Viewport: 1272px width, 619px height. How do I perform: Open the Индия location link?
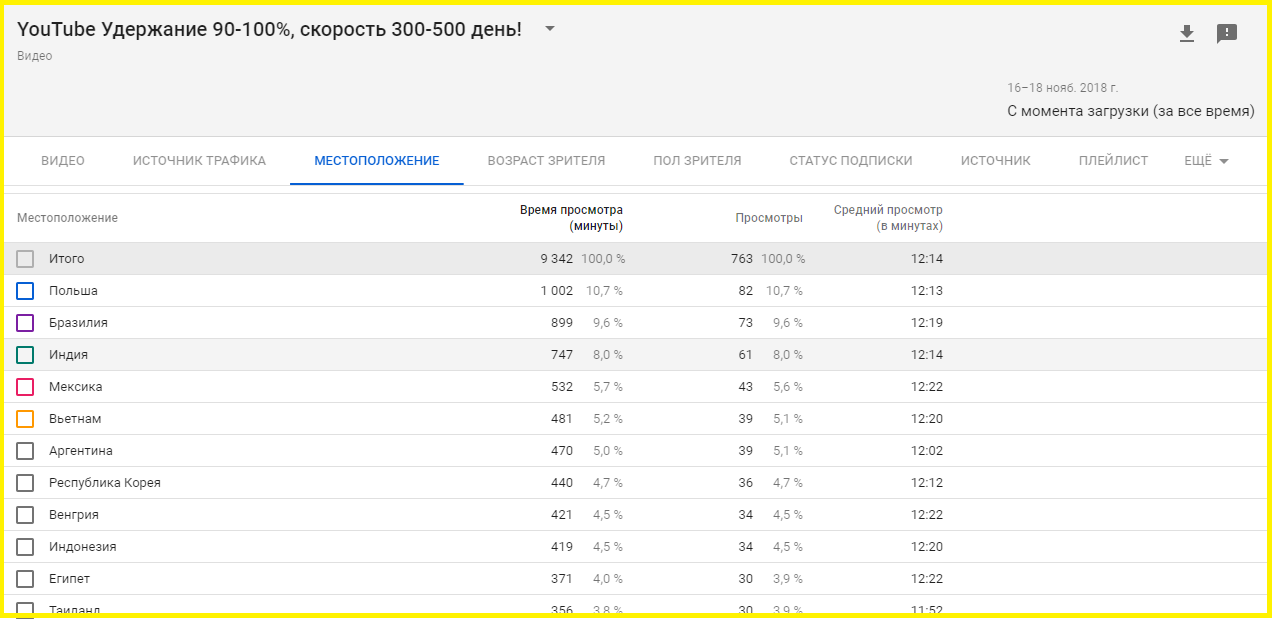pyautogui.click(x=68, y=355)
